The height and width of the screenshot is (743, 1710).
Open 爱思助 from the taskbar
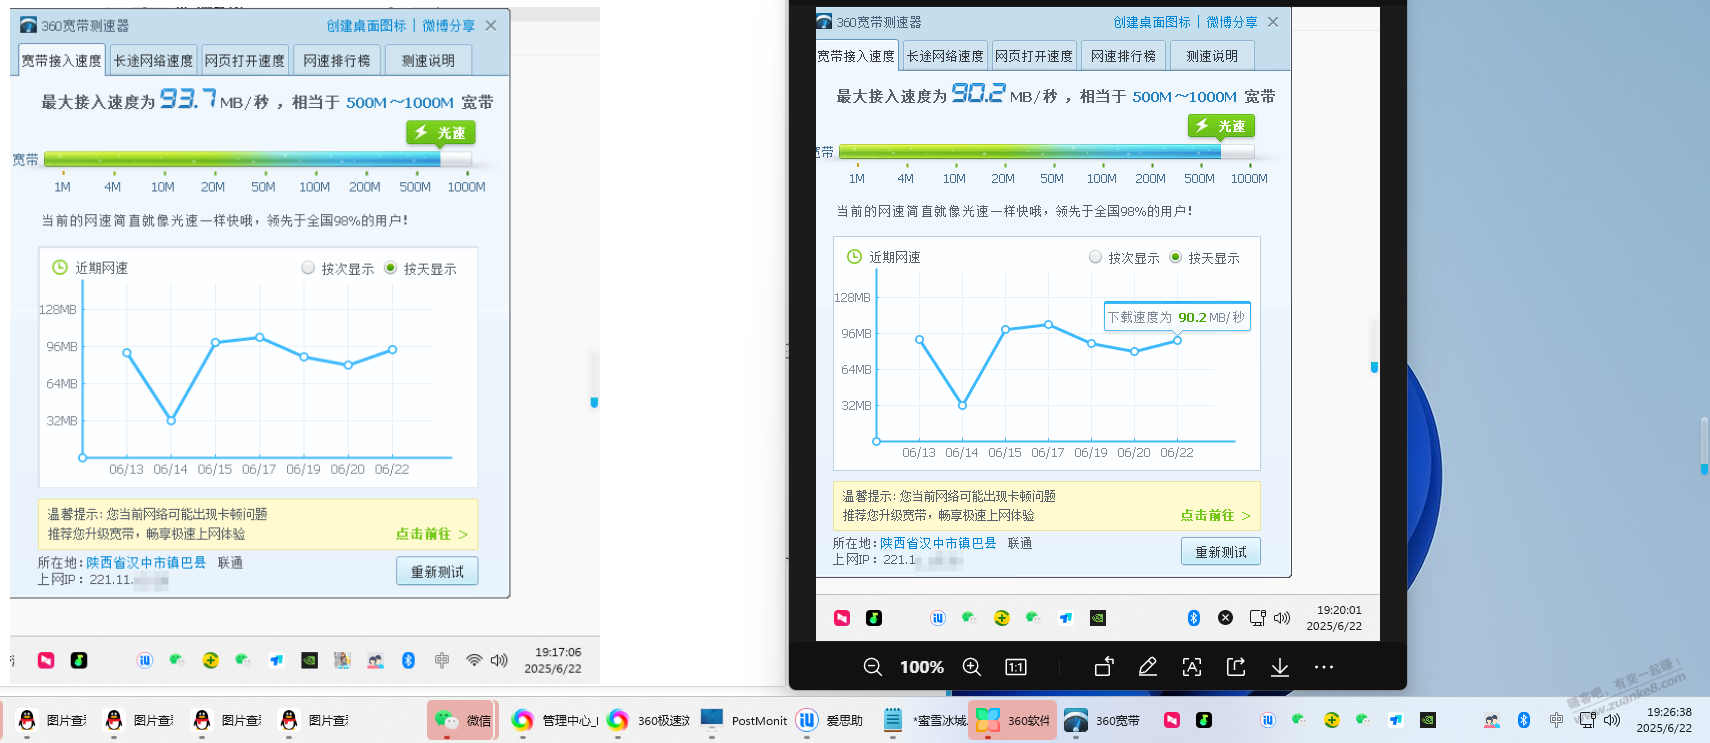click(830, 720)
